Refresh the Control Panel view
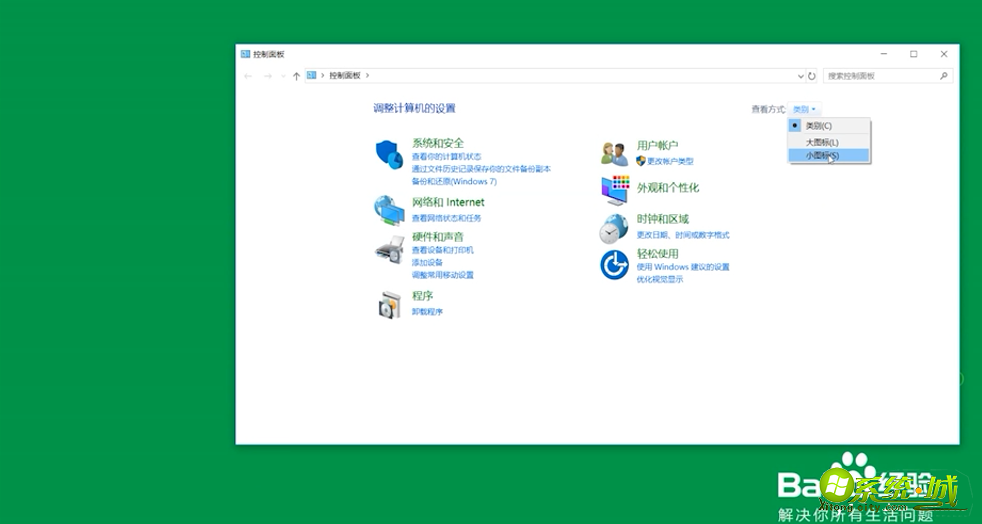Viewport: 982px width, 524px height. (812, 76)
